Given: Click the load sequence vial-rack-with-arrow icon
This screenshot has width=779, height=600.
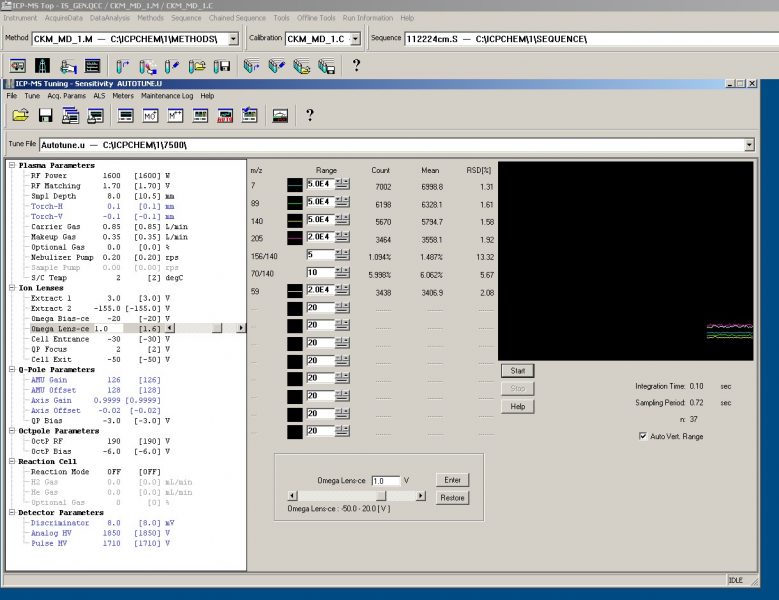Looking at the screenshot, I should (x=251, y=66).
